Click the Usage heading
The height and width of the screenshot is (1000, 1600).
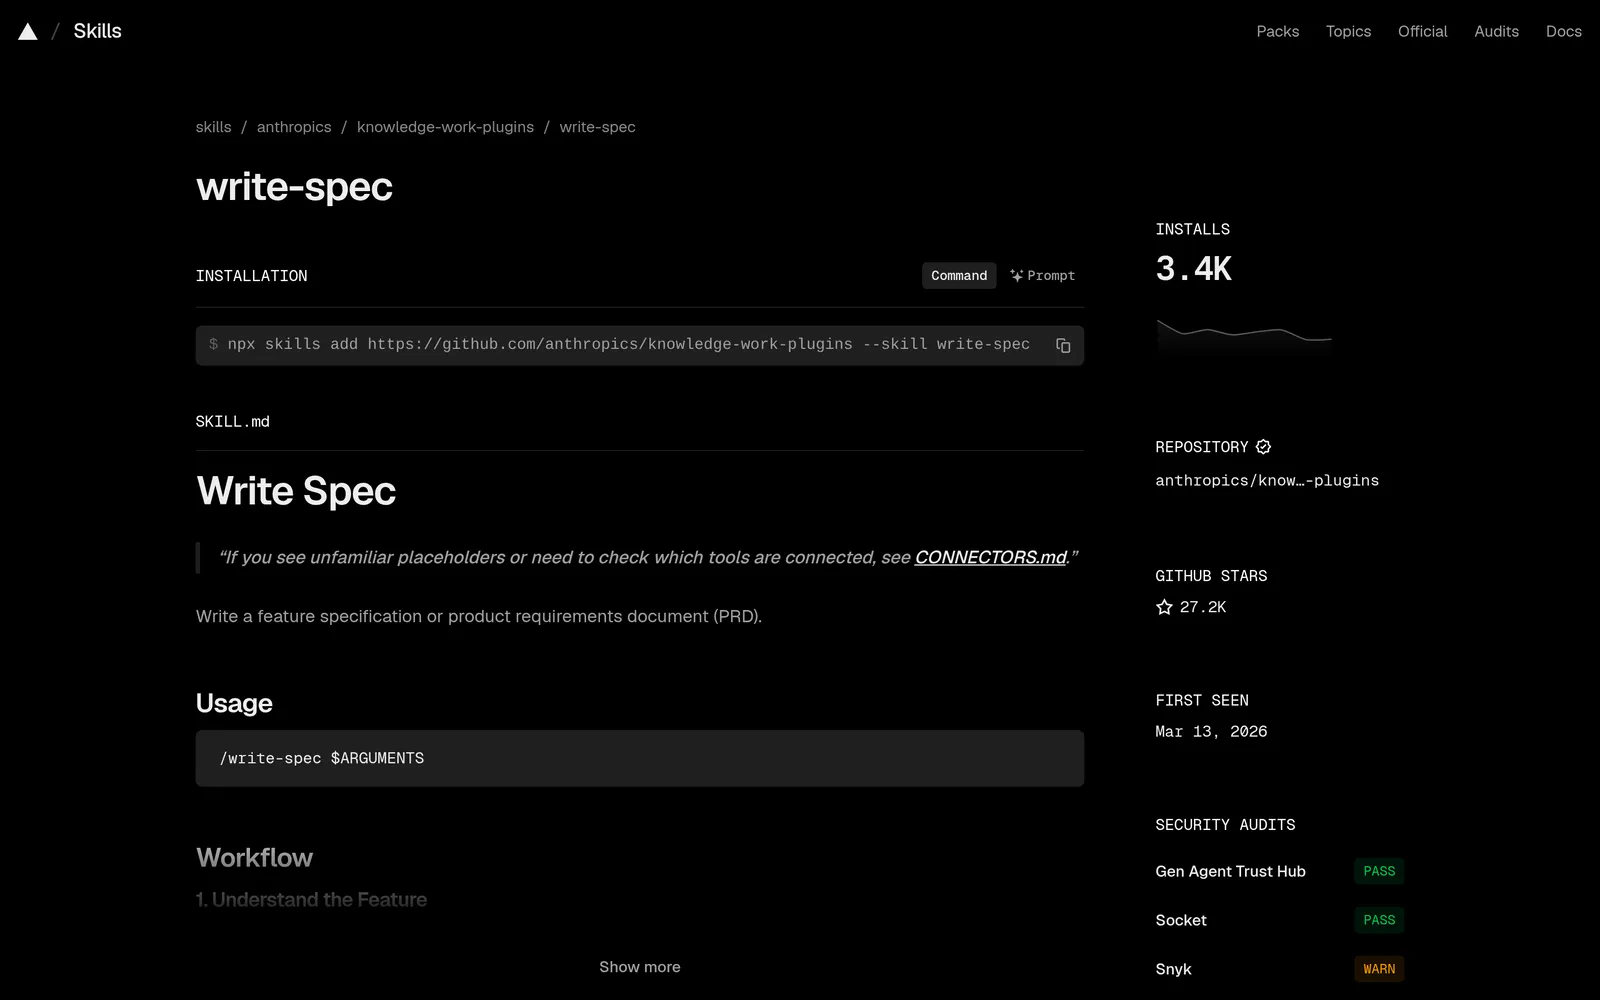[x=234, y=703]
